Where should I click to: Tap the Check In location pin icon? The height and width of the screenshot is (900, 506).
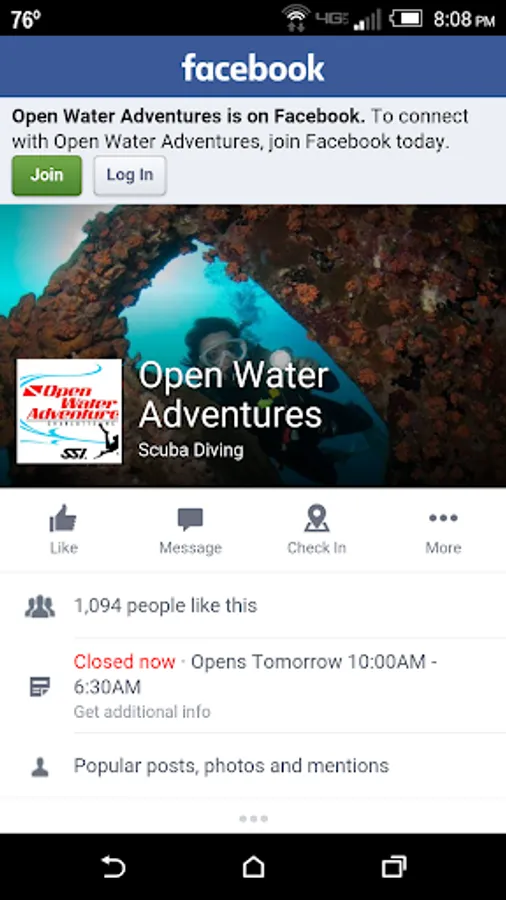(x=316, y=518)
